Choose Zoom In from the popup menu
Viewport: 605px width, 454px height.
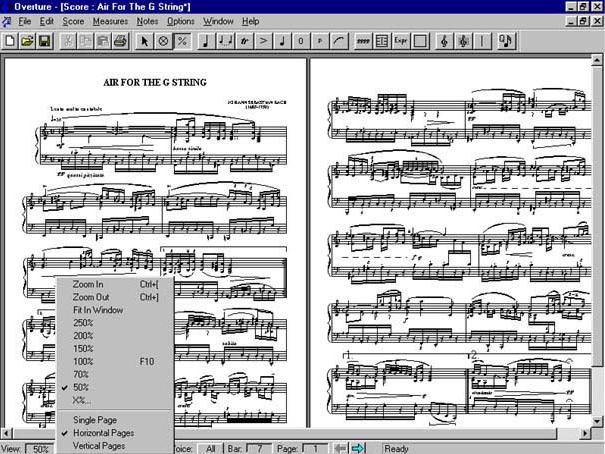tap(115, 284)
